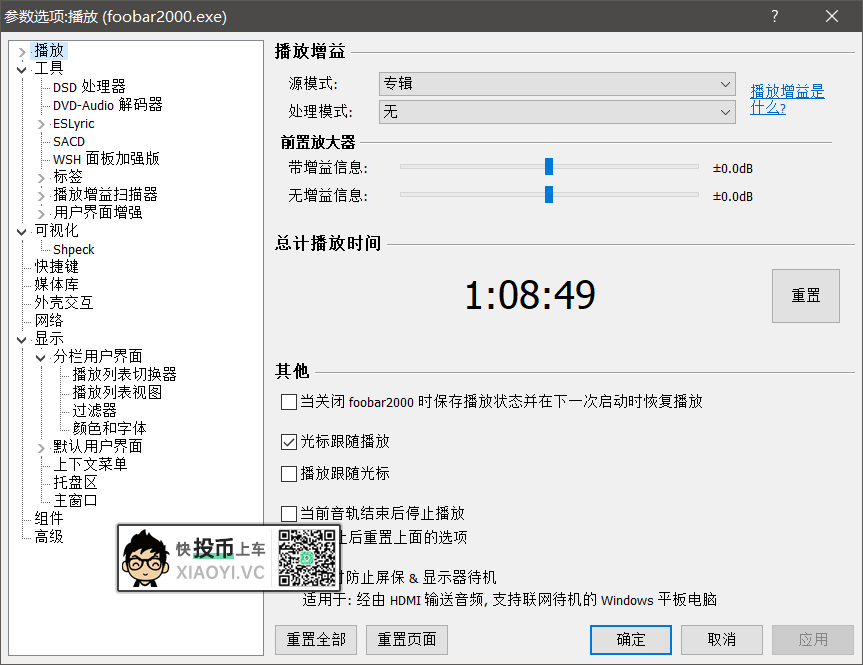Select the ESLyric page
Image resolution: width=863 pixels, height=665 pixels.
click(x=73, y=123)
